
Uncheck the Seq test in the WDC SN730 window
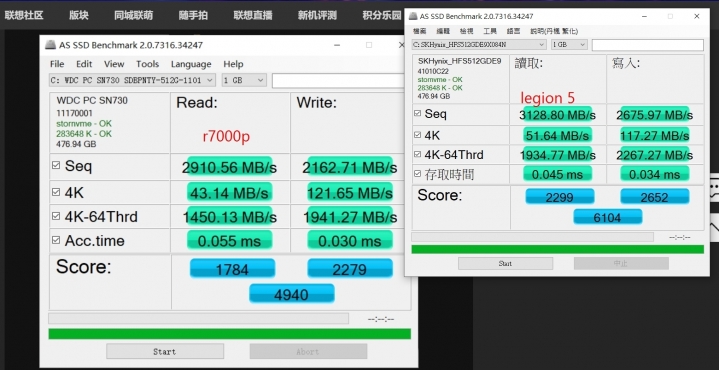point(56,165)
